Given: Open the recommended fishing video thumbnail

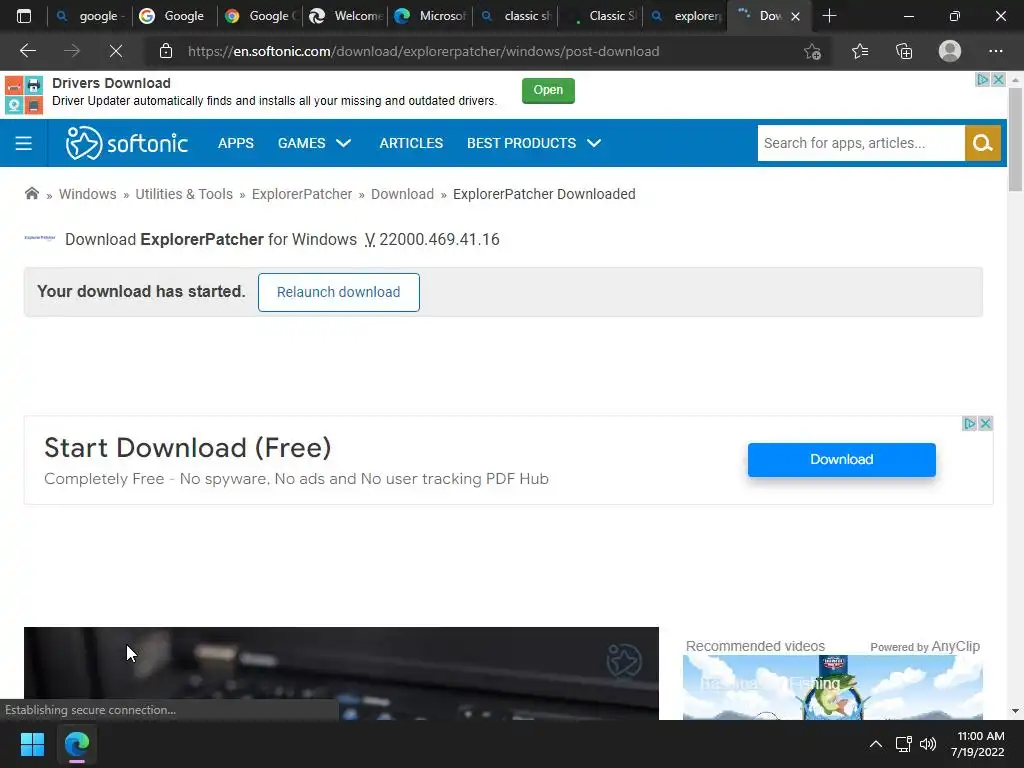Looking at the screenshot, I should point(833,687).
